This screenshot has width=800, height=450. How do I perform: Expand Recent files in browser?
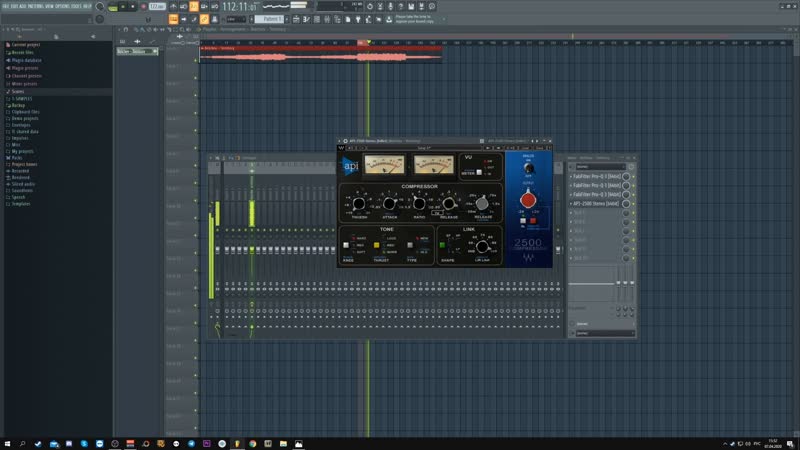coord(20,53)
